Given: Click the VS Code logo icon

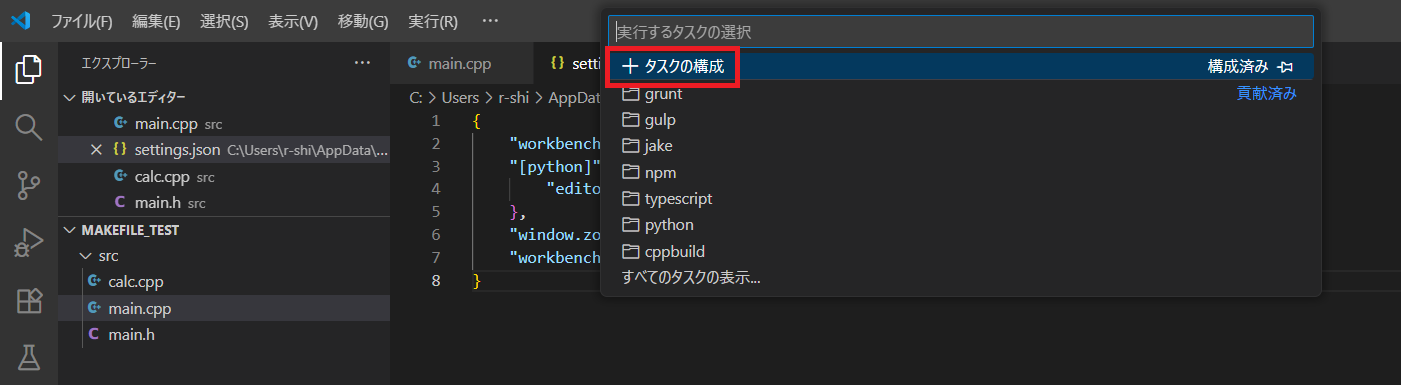Looking at the screenshot, I should pyautogui.click(x=22, y=21).
